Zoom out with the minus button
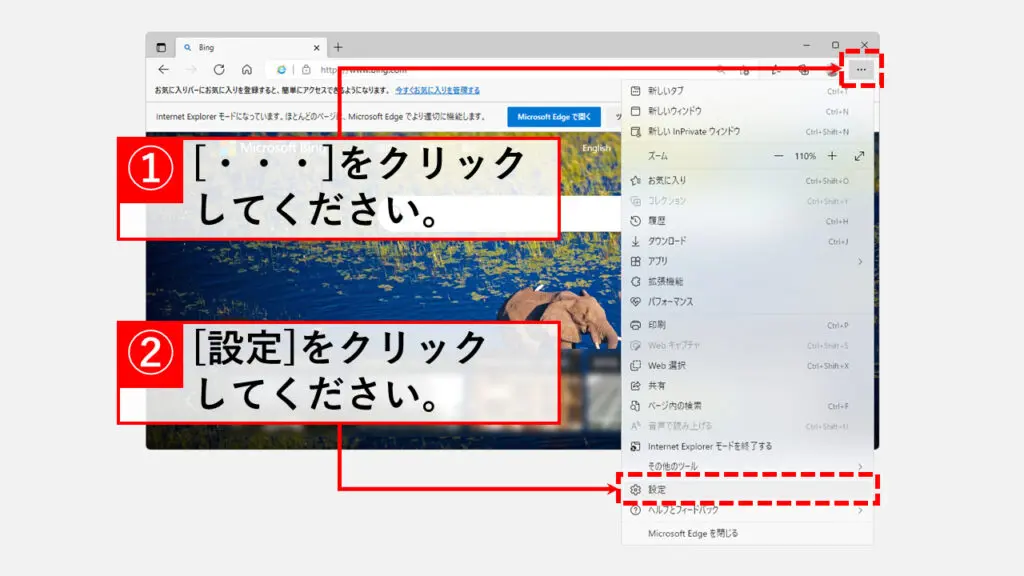Viewport: 1024px width, 576px height. (779, 157)
